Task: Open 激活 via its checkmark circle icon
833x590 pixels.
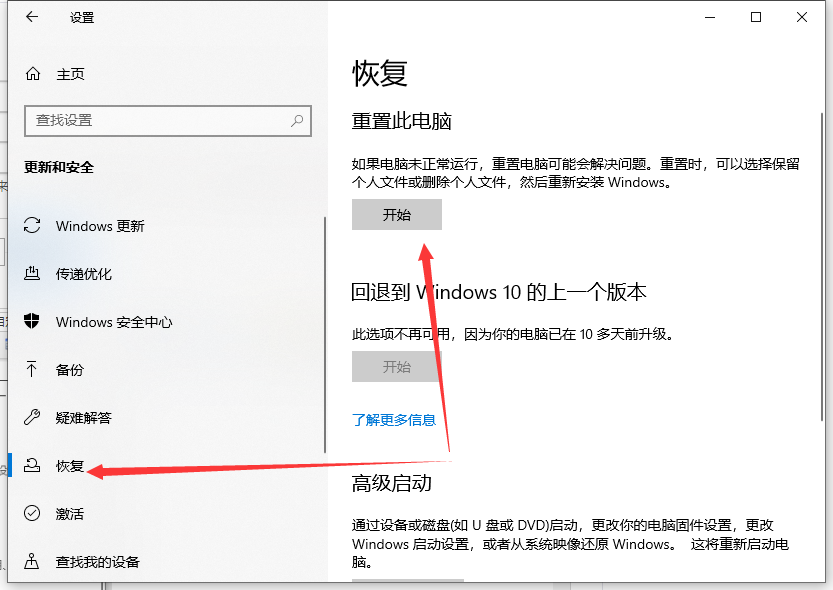Action: point(33,514)
